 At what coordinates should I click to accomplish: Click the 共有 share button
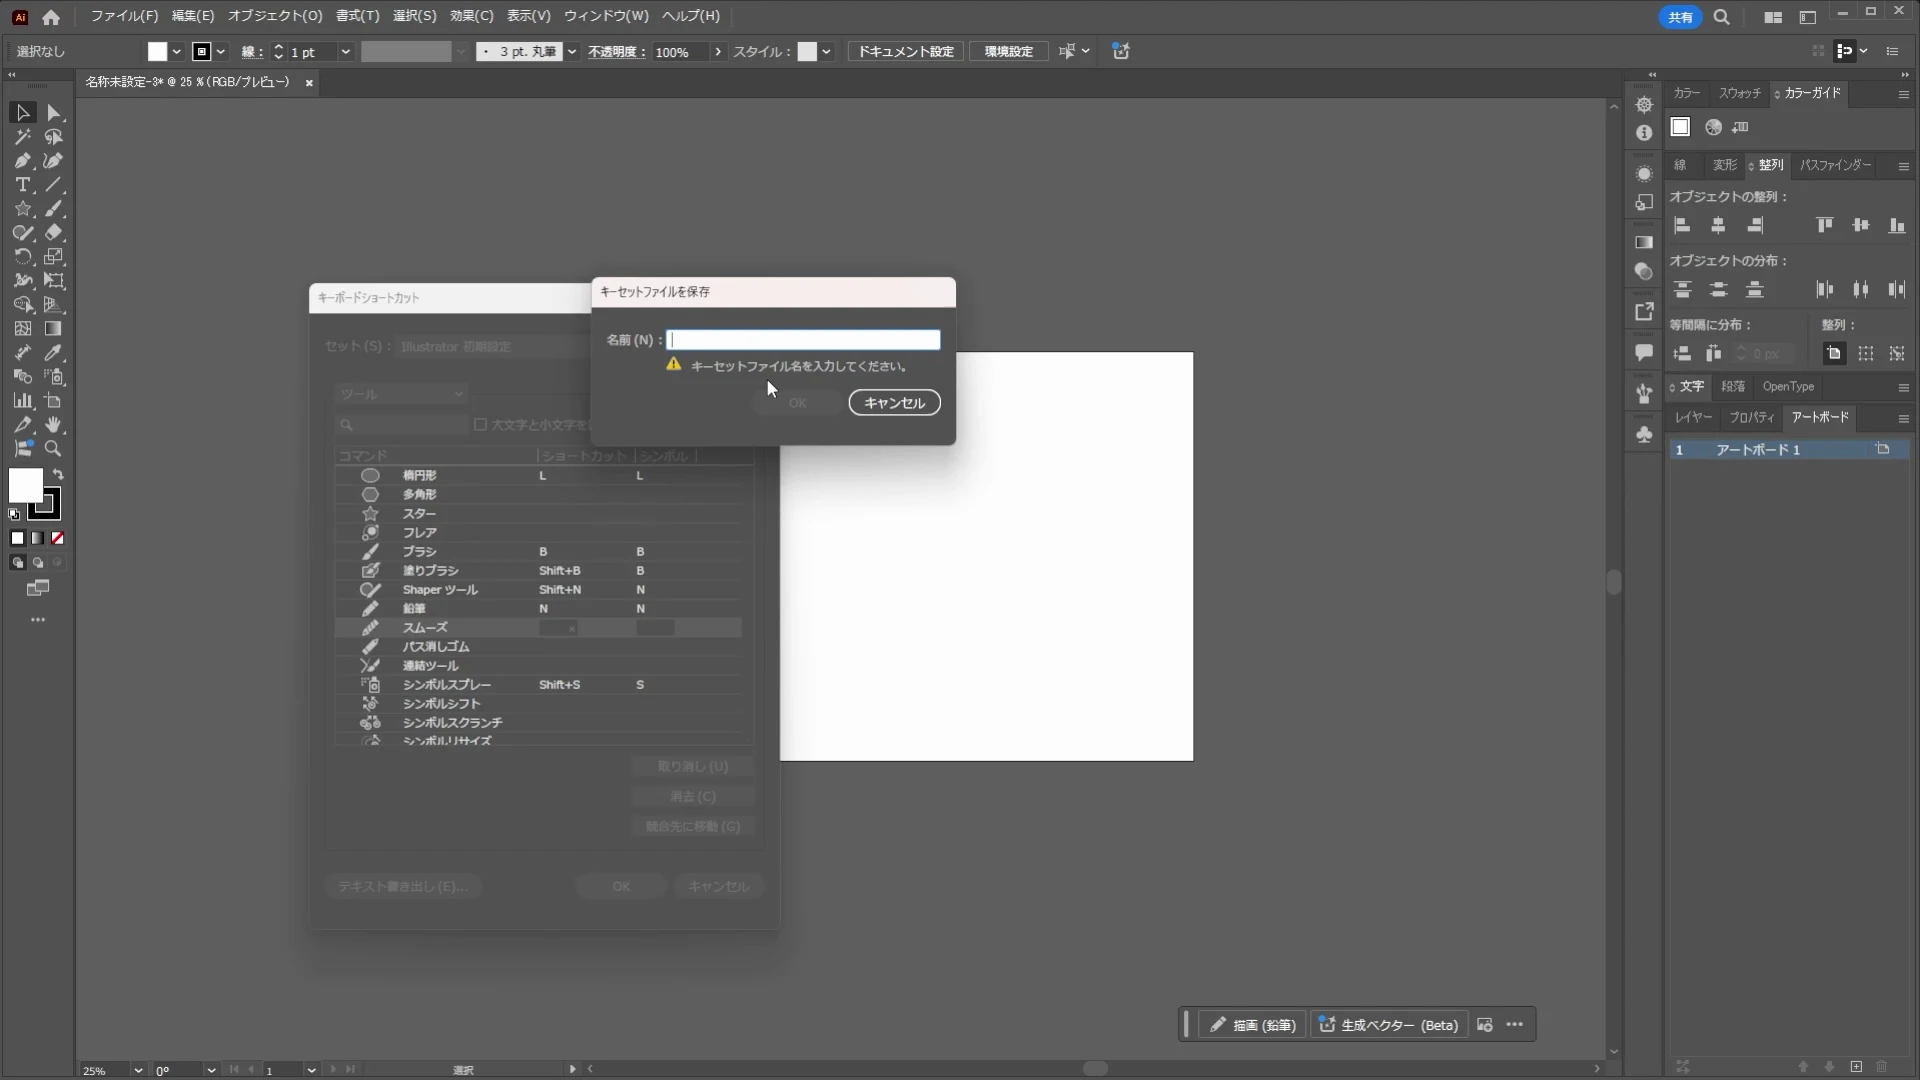(1680, 17)
